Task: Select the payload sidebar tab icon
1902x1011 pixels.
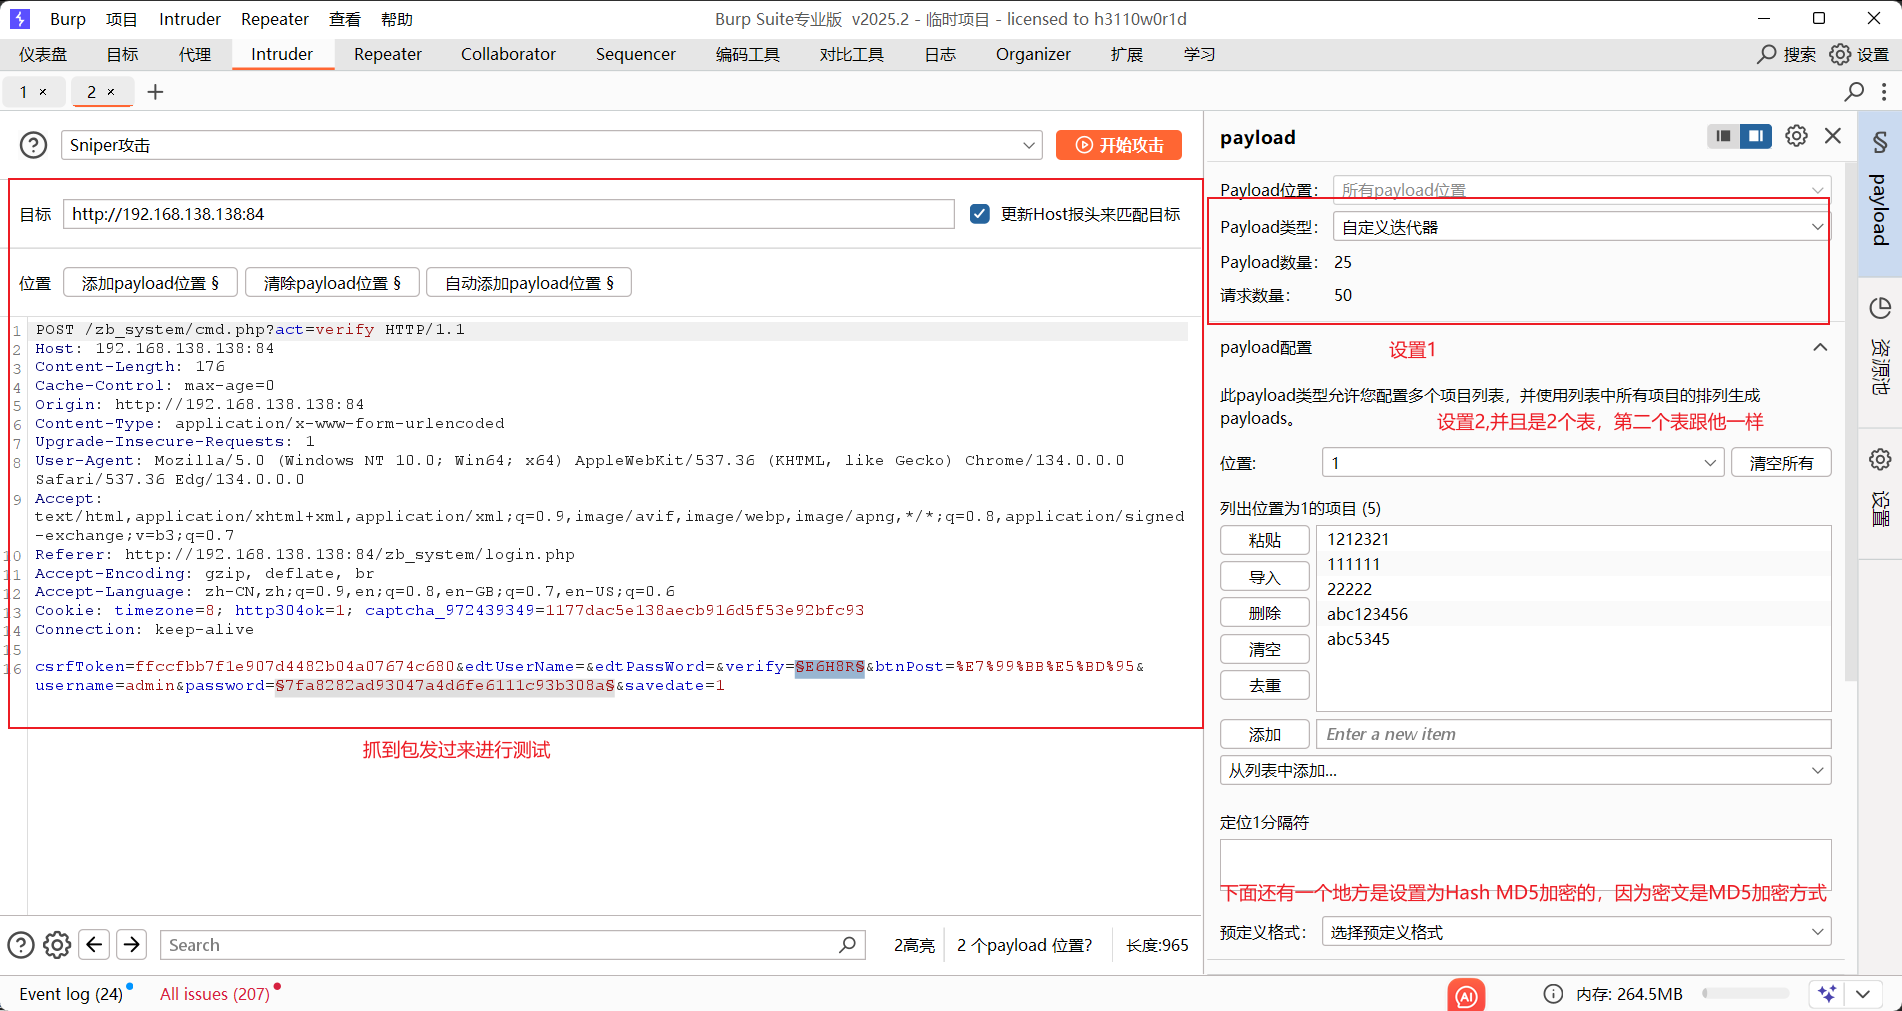Action: 1880,142
